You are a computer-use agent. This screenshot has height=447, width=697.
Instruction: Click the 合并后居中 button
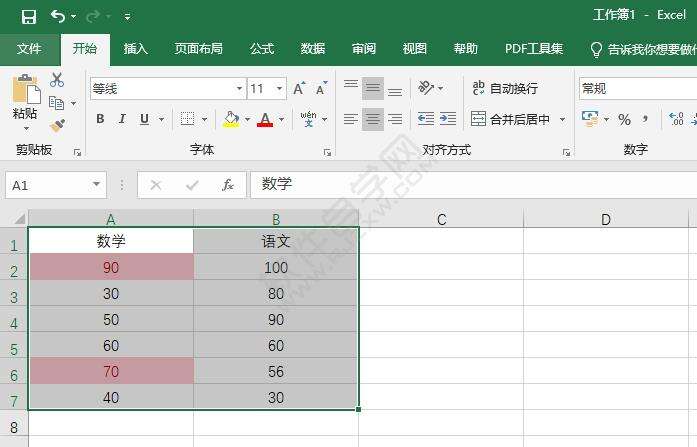510,119
